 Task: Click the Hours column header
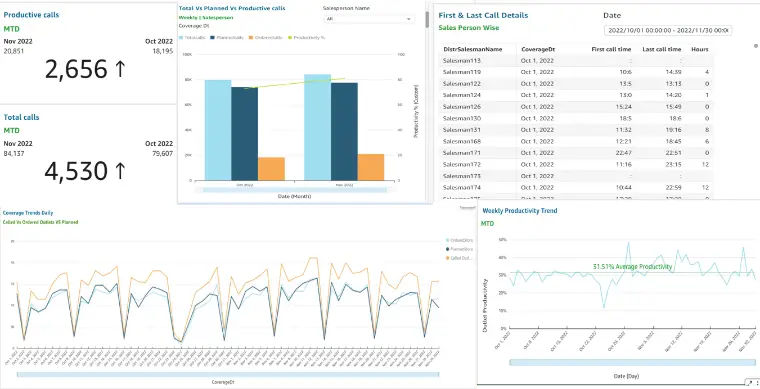(x=699, y=49)
